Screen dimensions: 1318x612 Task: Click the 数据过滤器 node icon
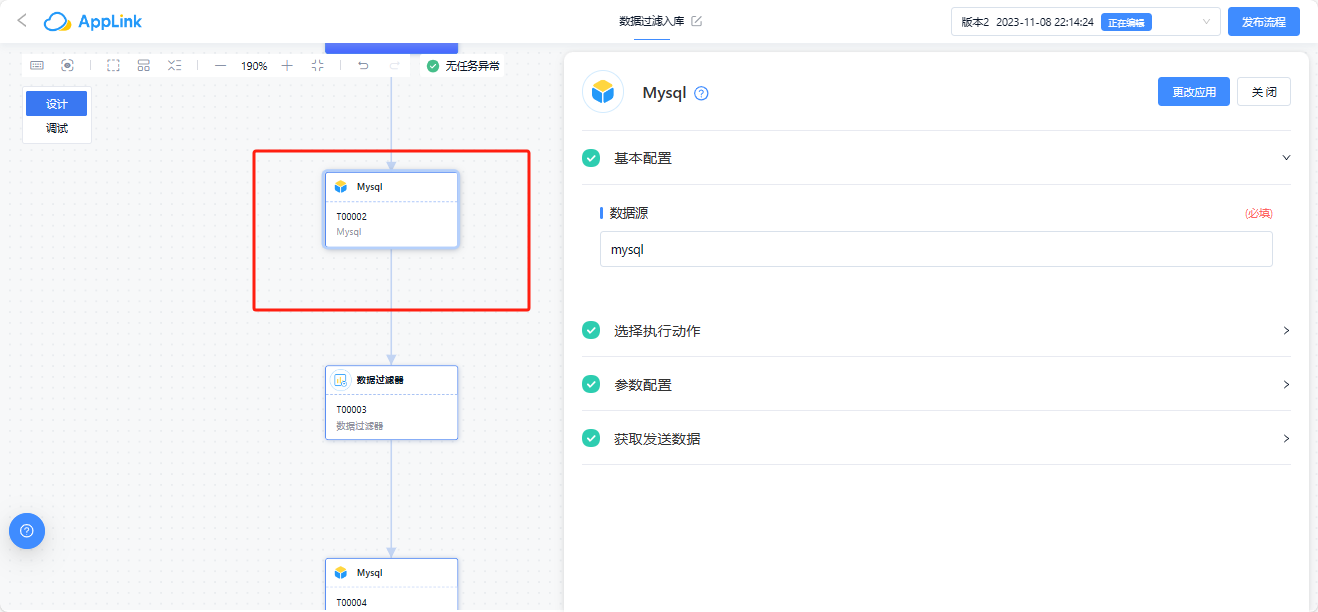click(340, 380)
